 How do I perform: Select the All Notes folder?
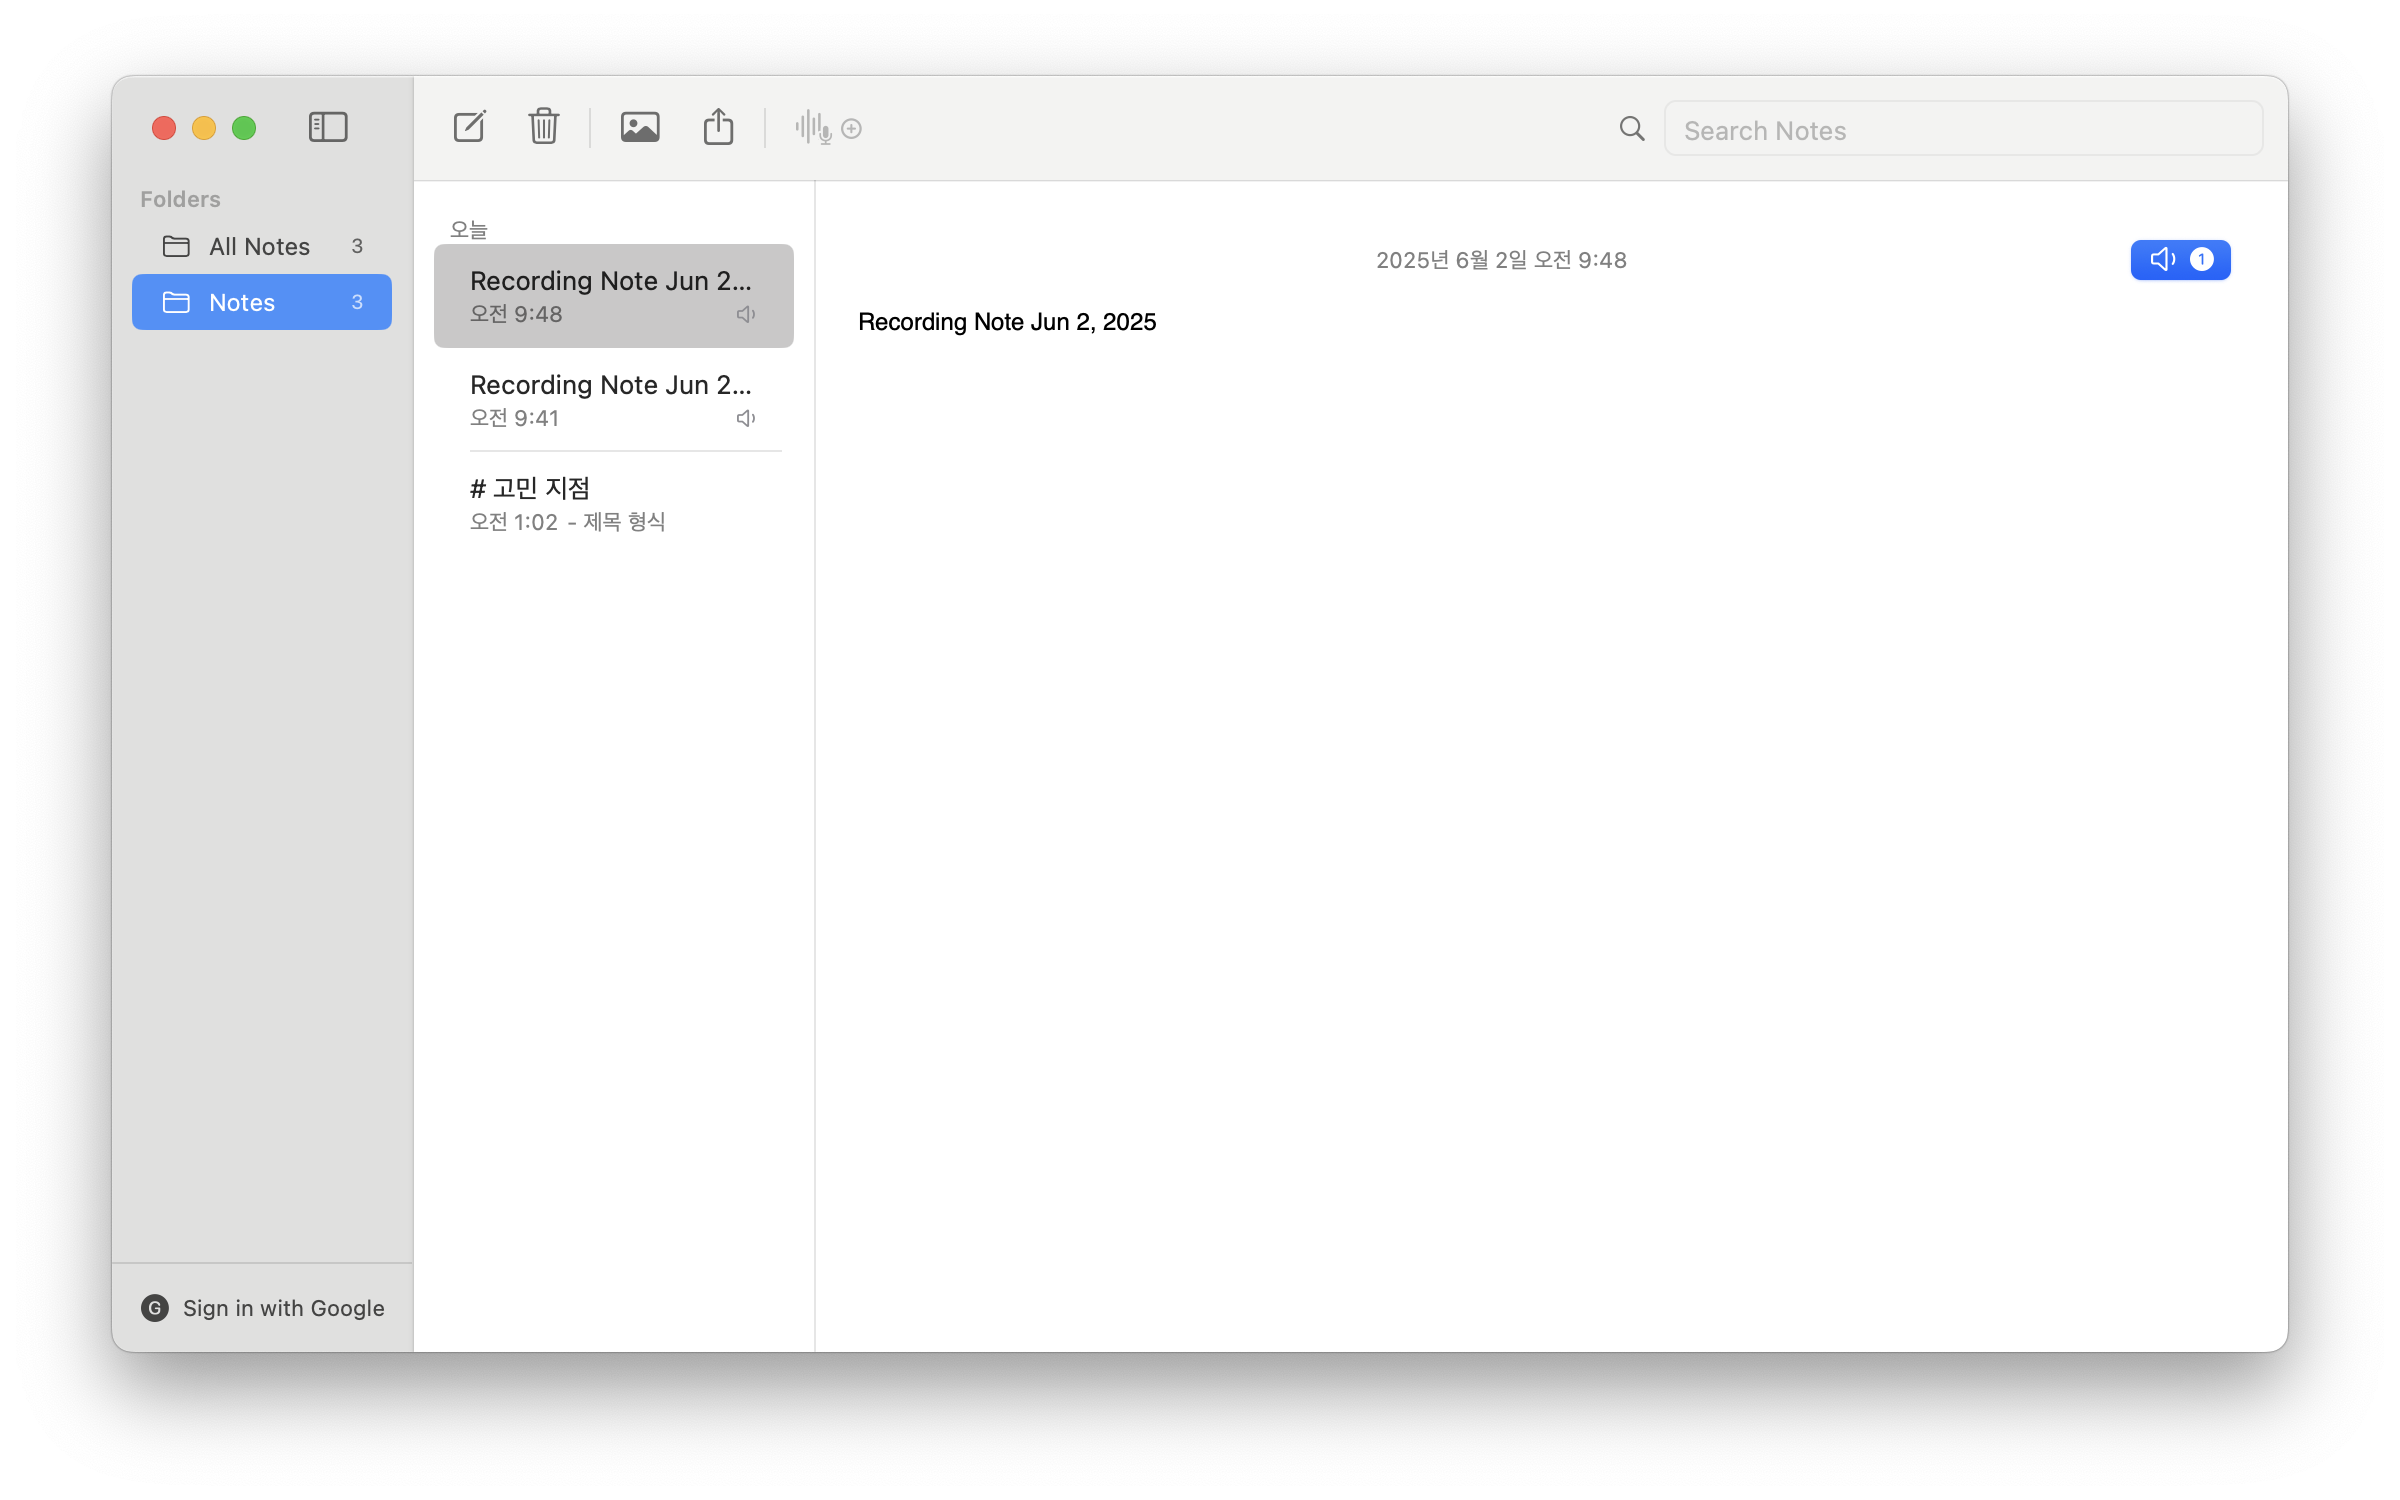pos(259,246)
